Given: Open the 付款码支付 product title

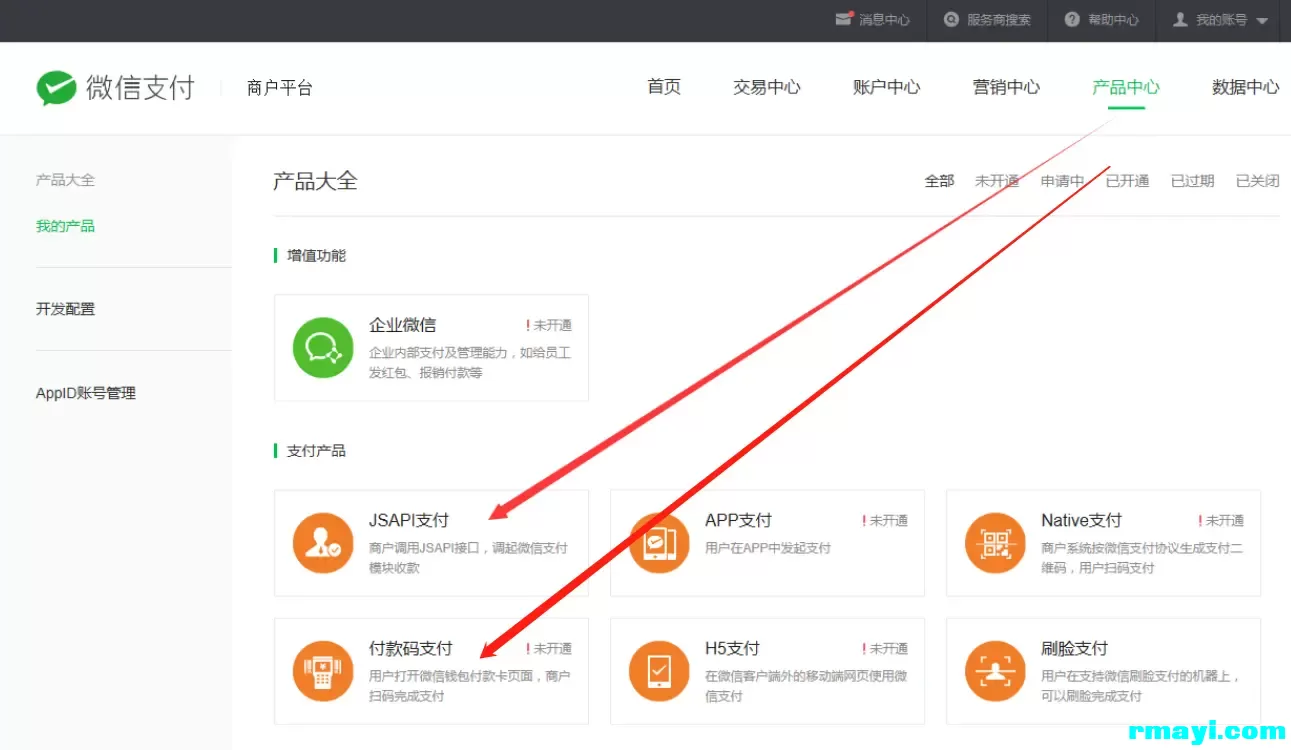Looking at the screenshot, I should (x=411, y=648).
